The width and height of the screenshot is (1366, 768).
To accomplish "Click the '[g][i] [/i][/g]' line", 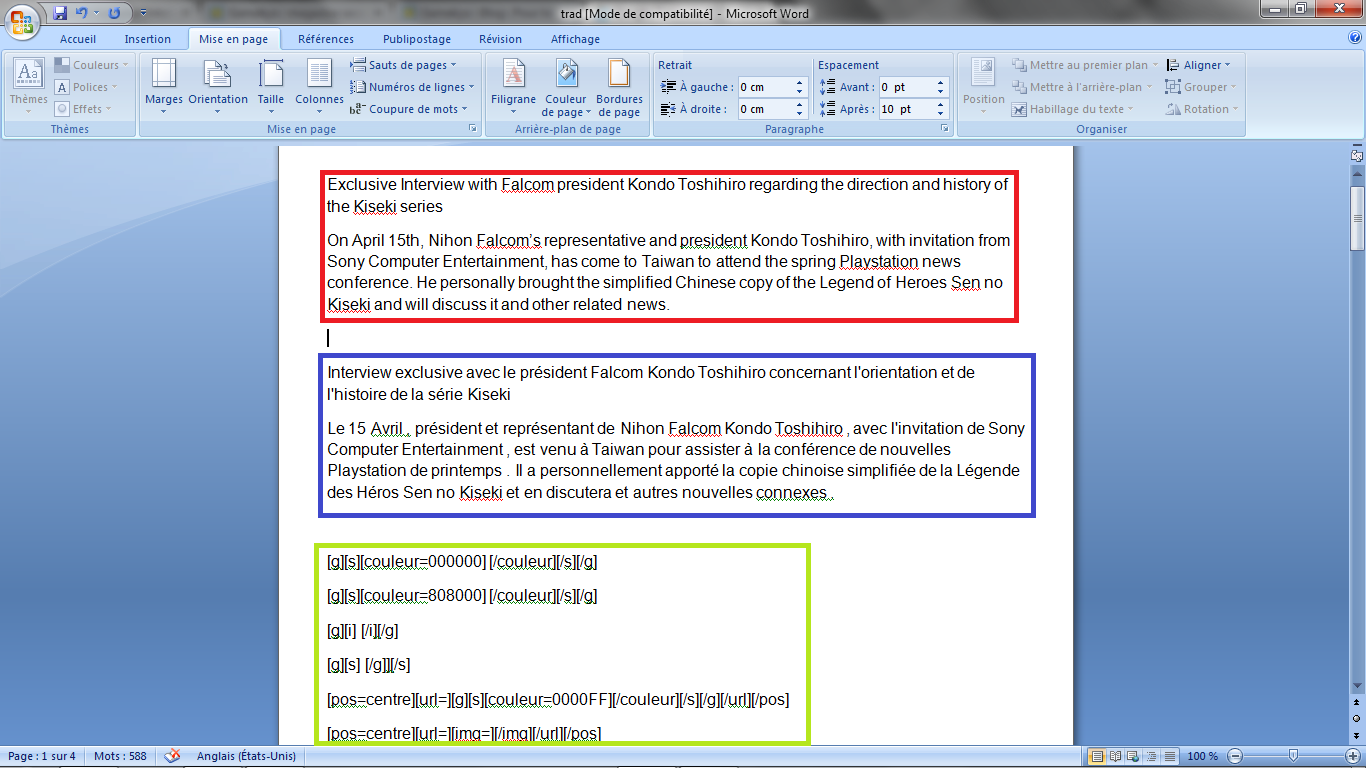I will pos(363,631).
